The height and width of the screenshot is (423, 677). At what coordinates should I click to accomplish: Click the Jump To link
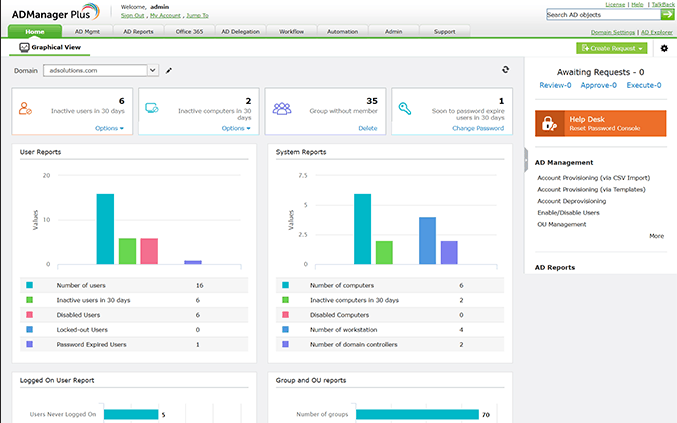(x=197, y=16)
